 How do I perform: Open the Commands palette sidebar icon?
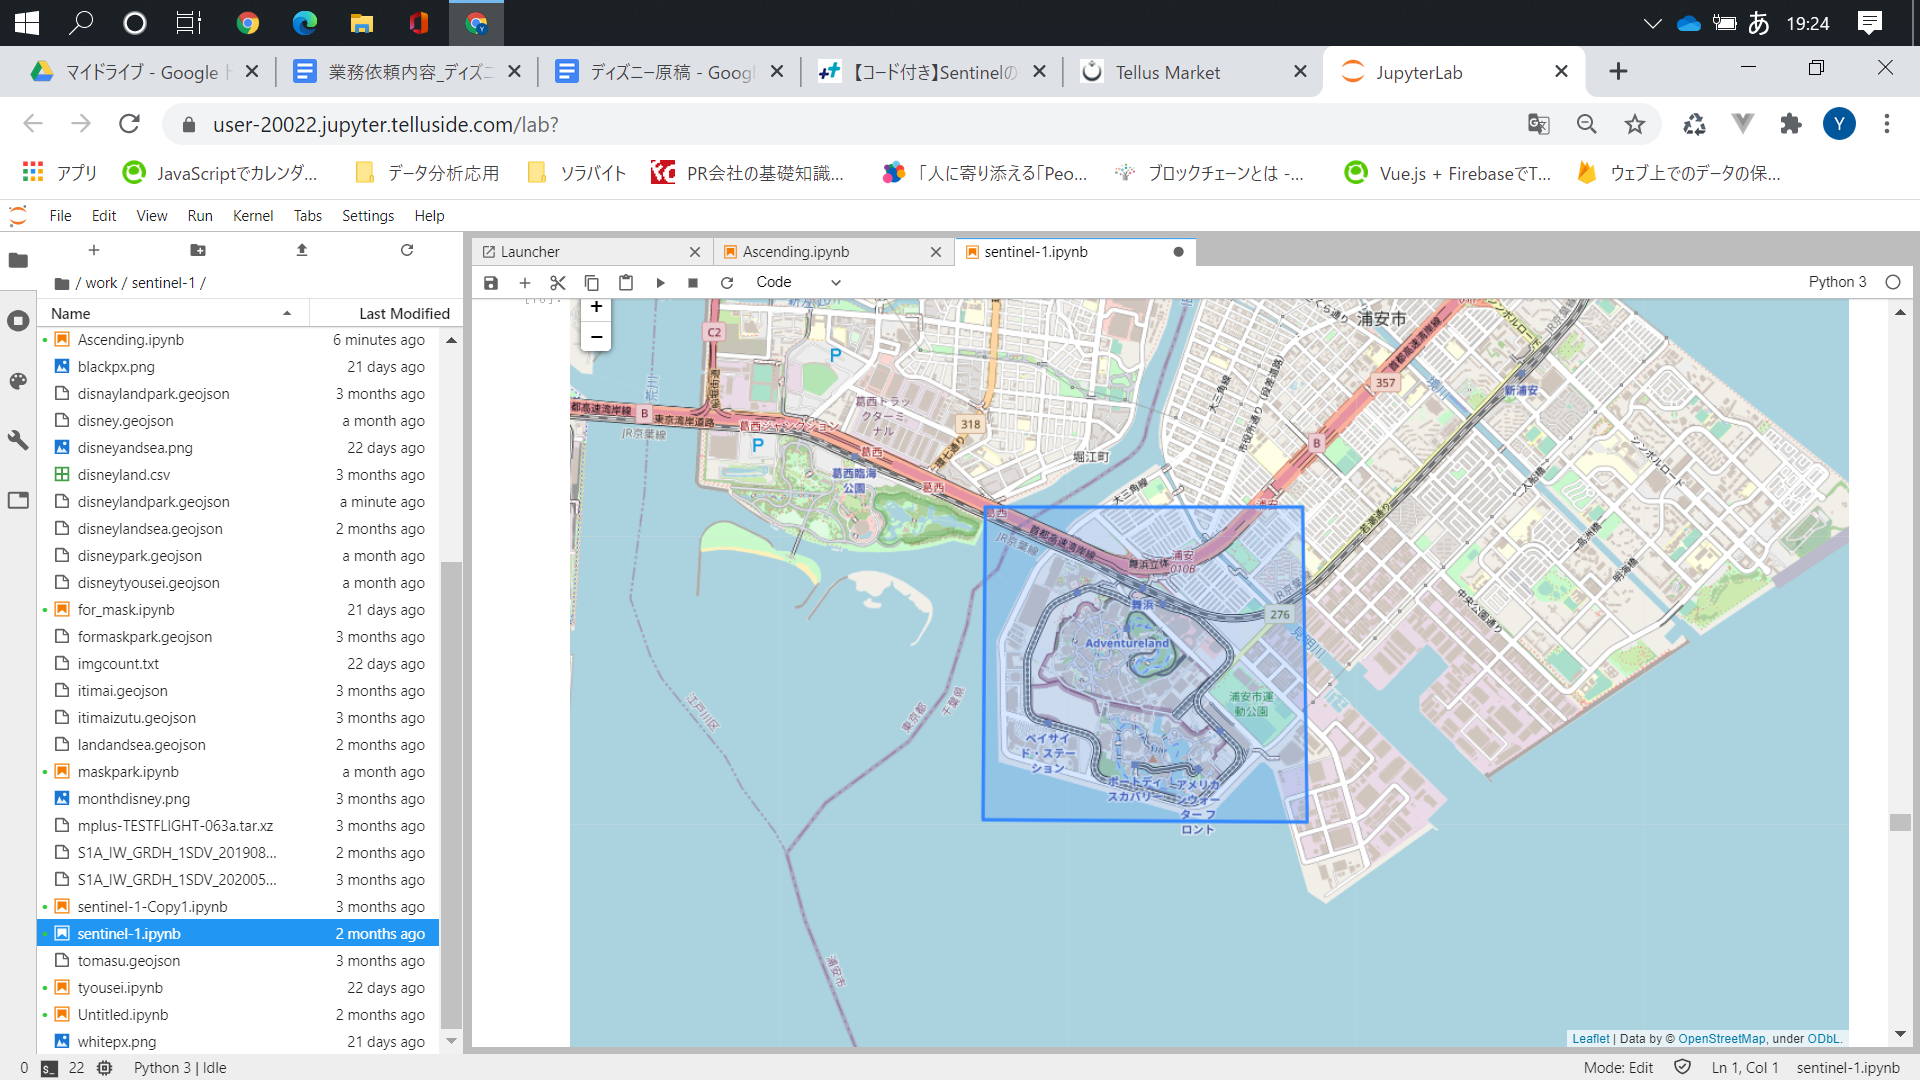[x=18, y=381]
